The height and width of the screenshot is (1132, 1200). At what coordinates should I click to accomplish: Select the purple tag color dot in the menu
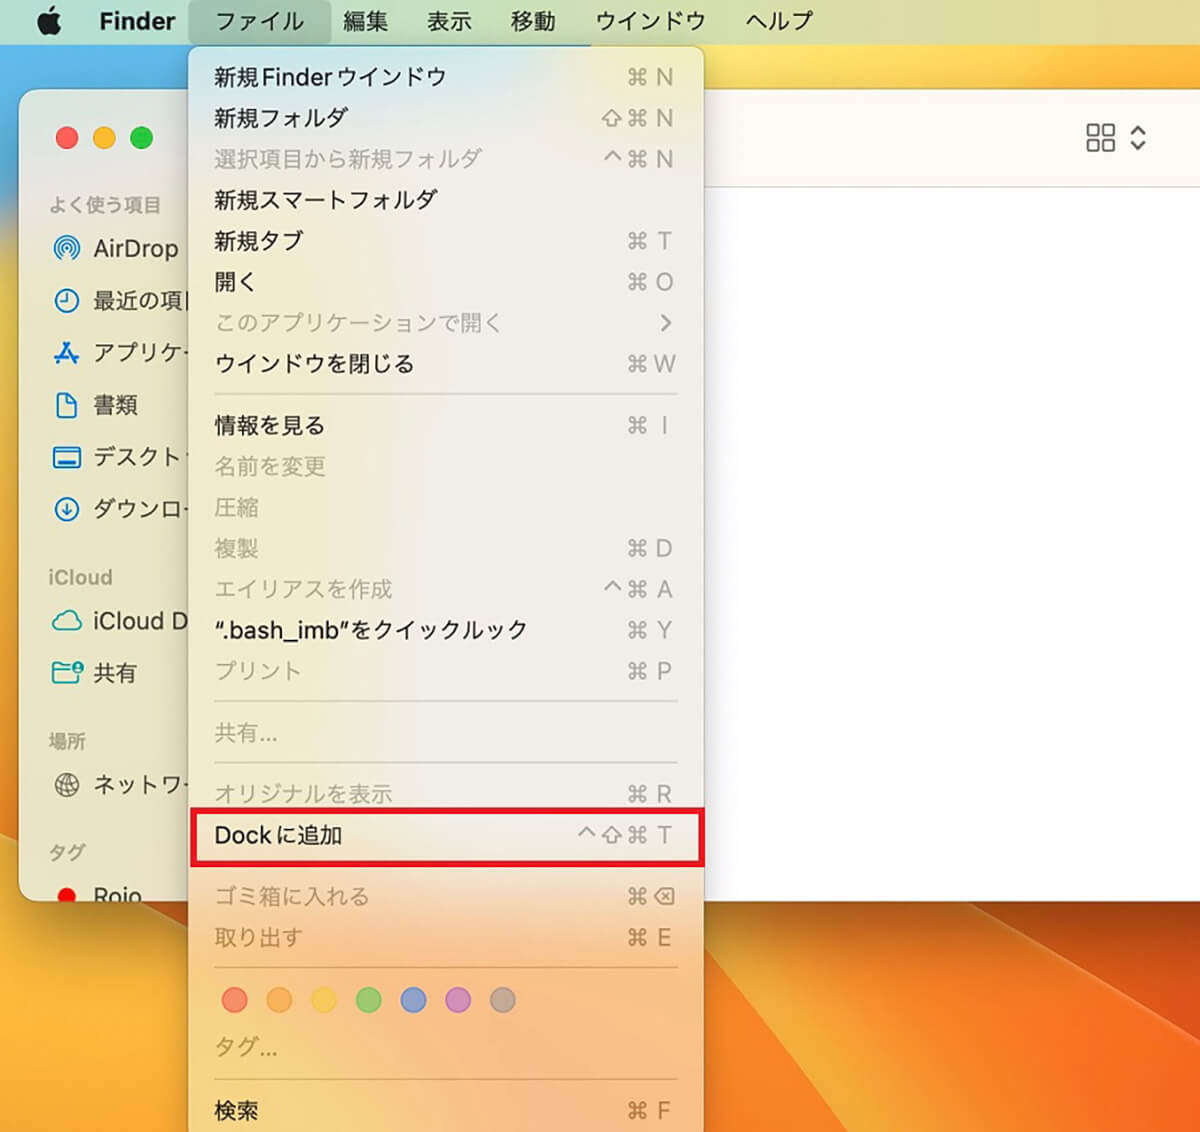click(x=458, y=1000)
